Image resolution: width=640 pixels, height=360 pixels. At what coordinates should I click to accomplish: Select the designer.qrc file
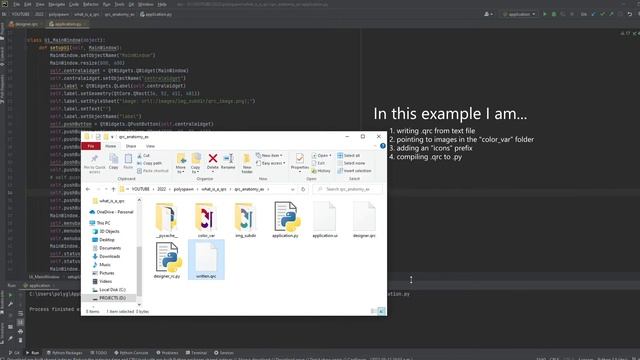click(x=364, y=220)
